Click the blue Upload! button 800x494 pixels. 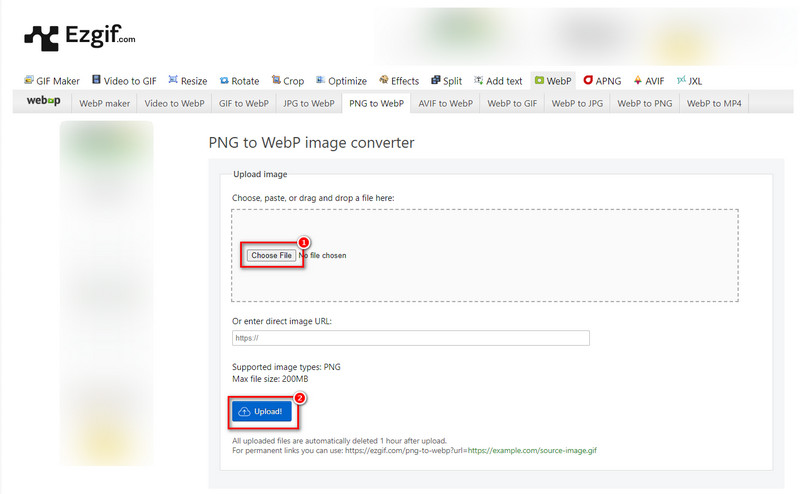pos(261,411)
